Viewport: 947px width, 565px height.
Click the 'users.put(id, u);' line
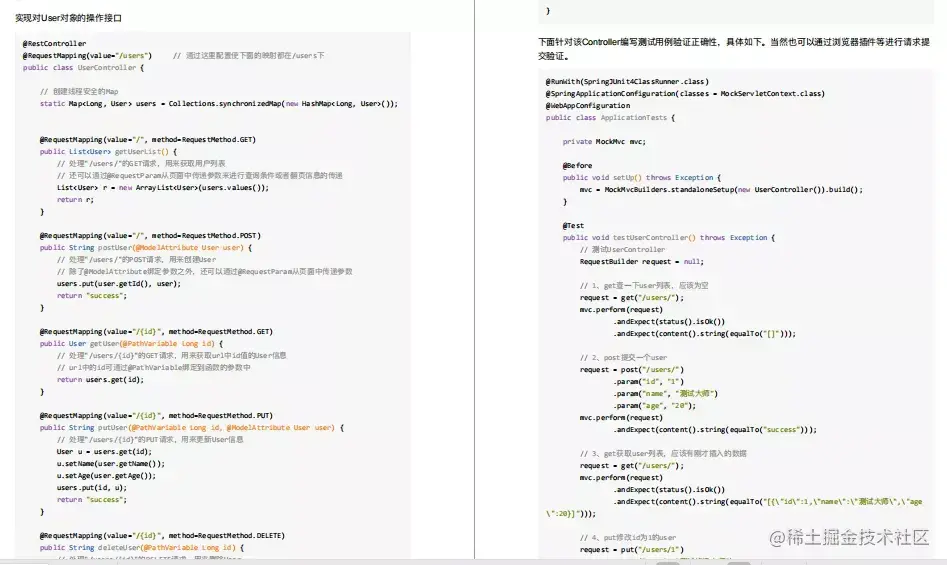coord(92,488)
